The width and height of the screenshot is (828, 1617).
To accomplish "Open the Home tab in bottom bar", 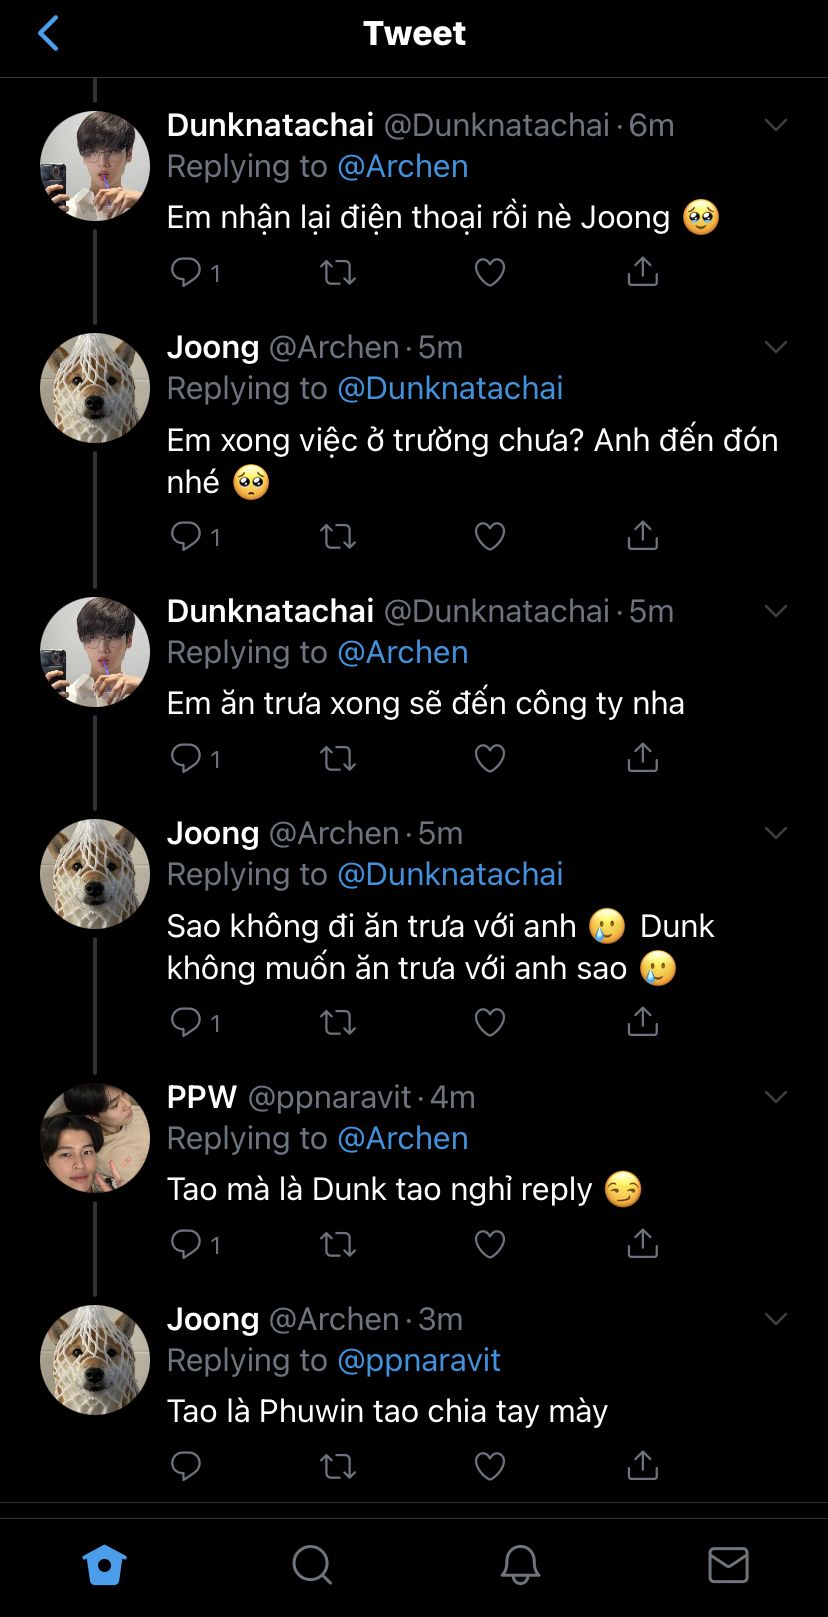I will pyautogui.click(x=104, y=1565).
